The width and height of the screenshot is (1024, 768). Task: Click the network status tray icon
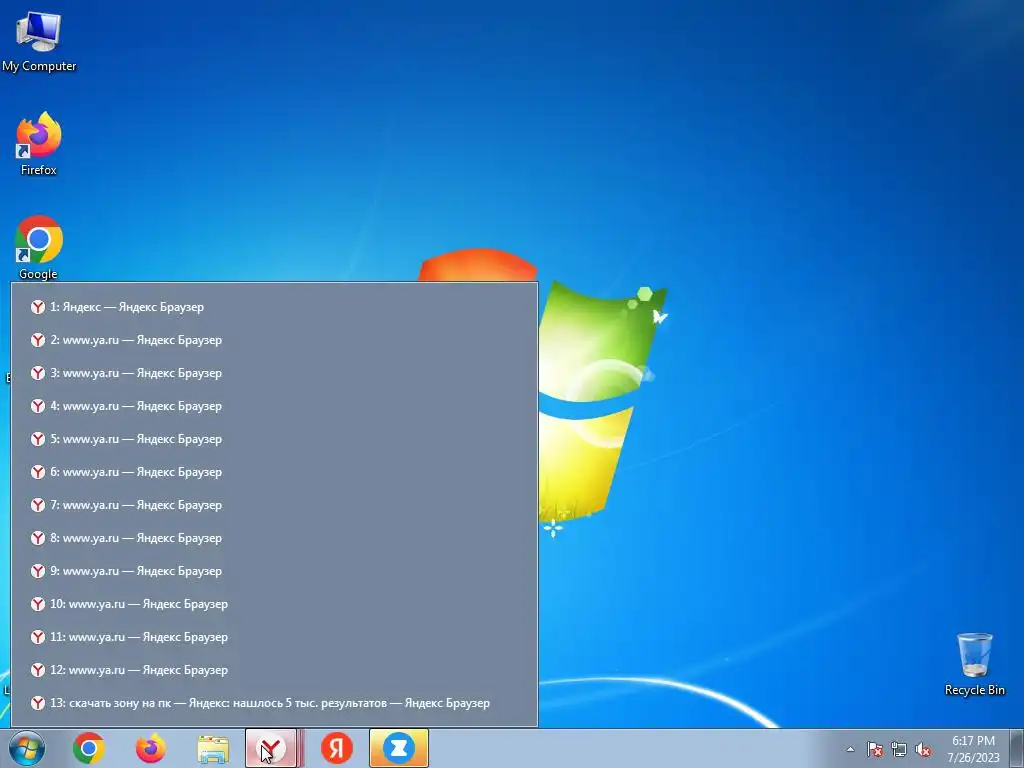[x=899, y=749]
